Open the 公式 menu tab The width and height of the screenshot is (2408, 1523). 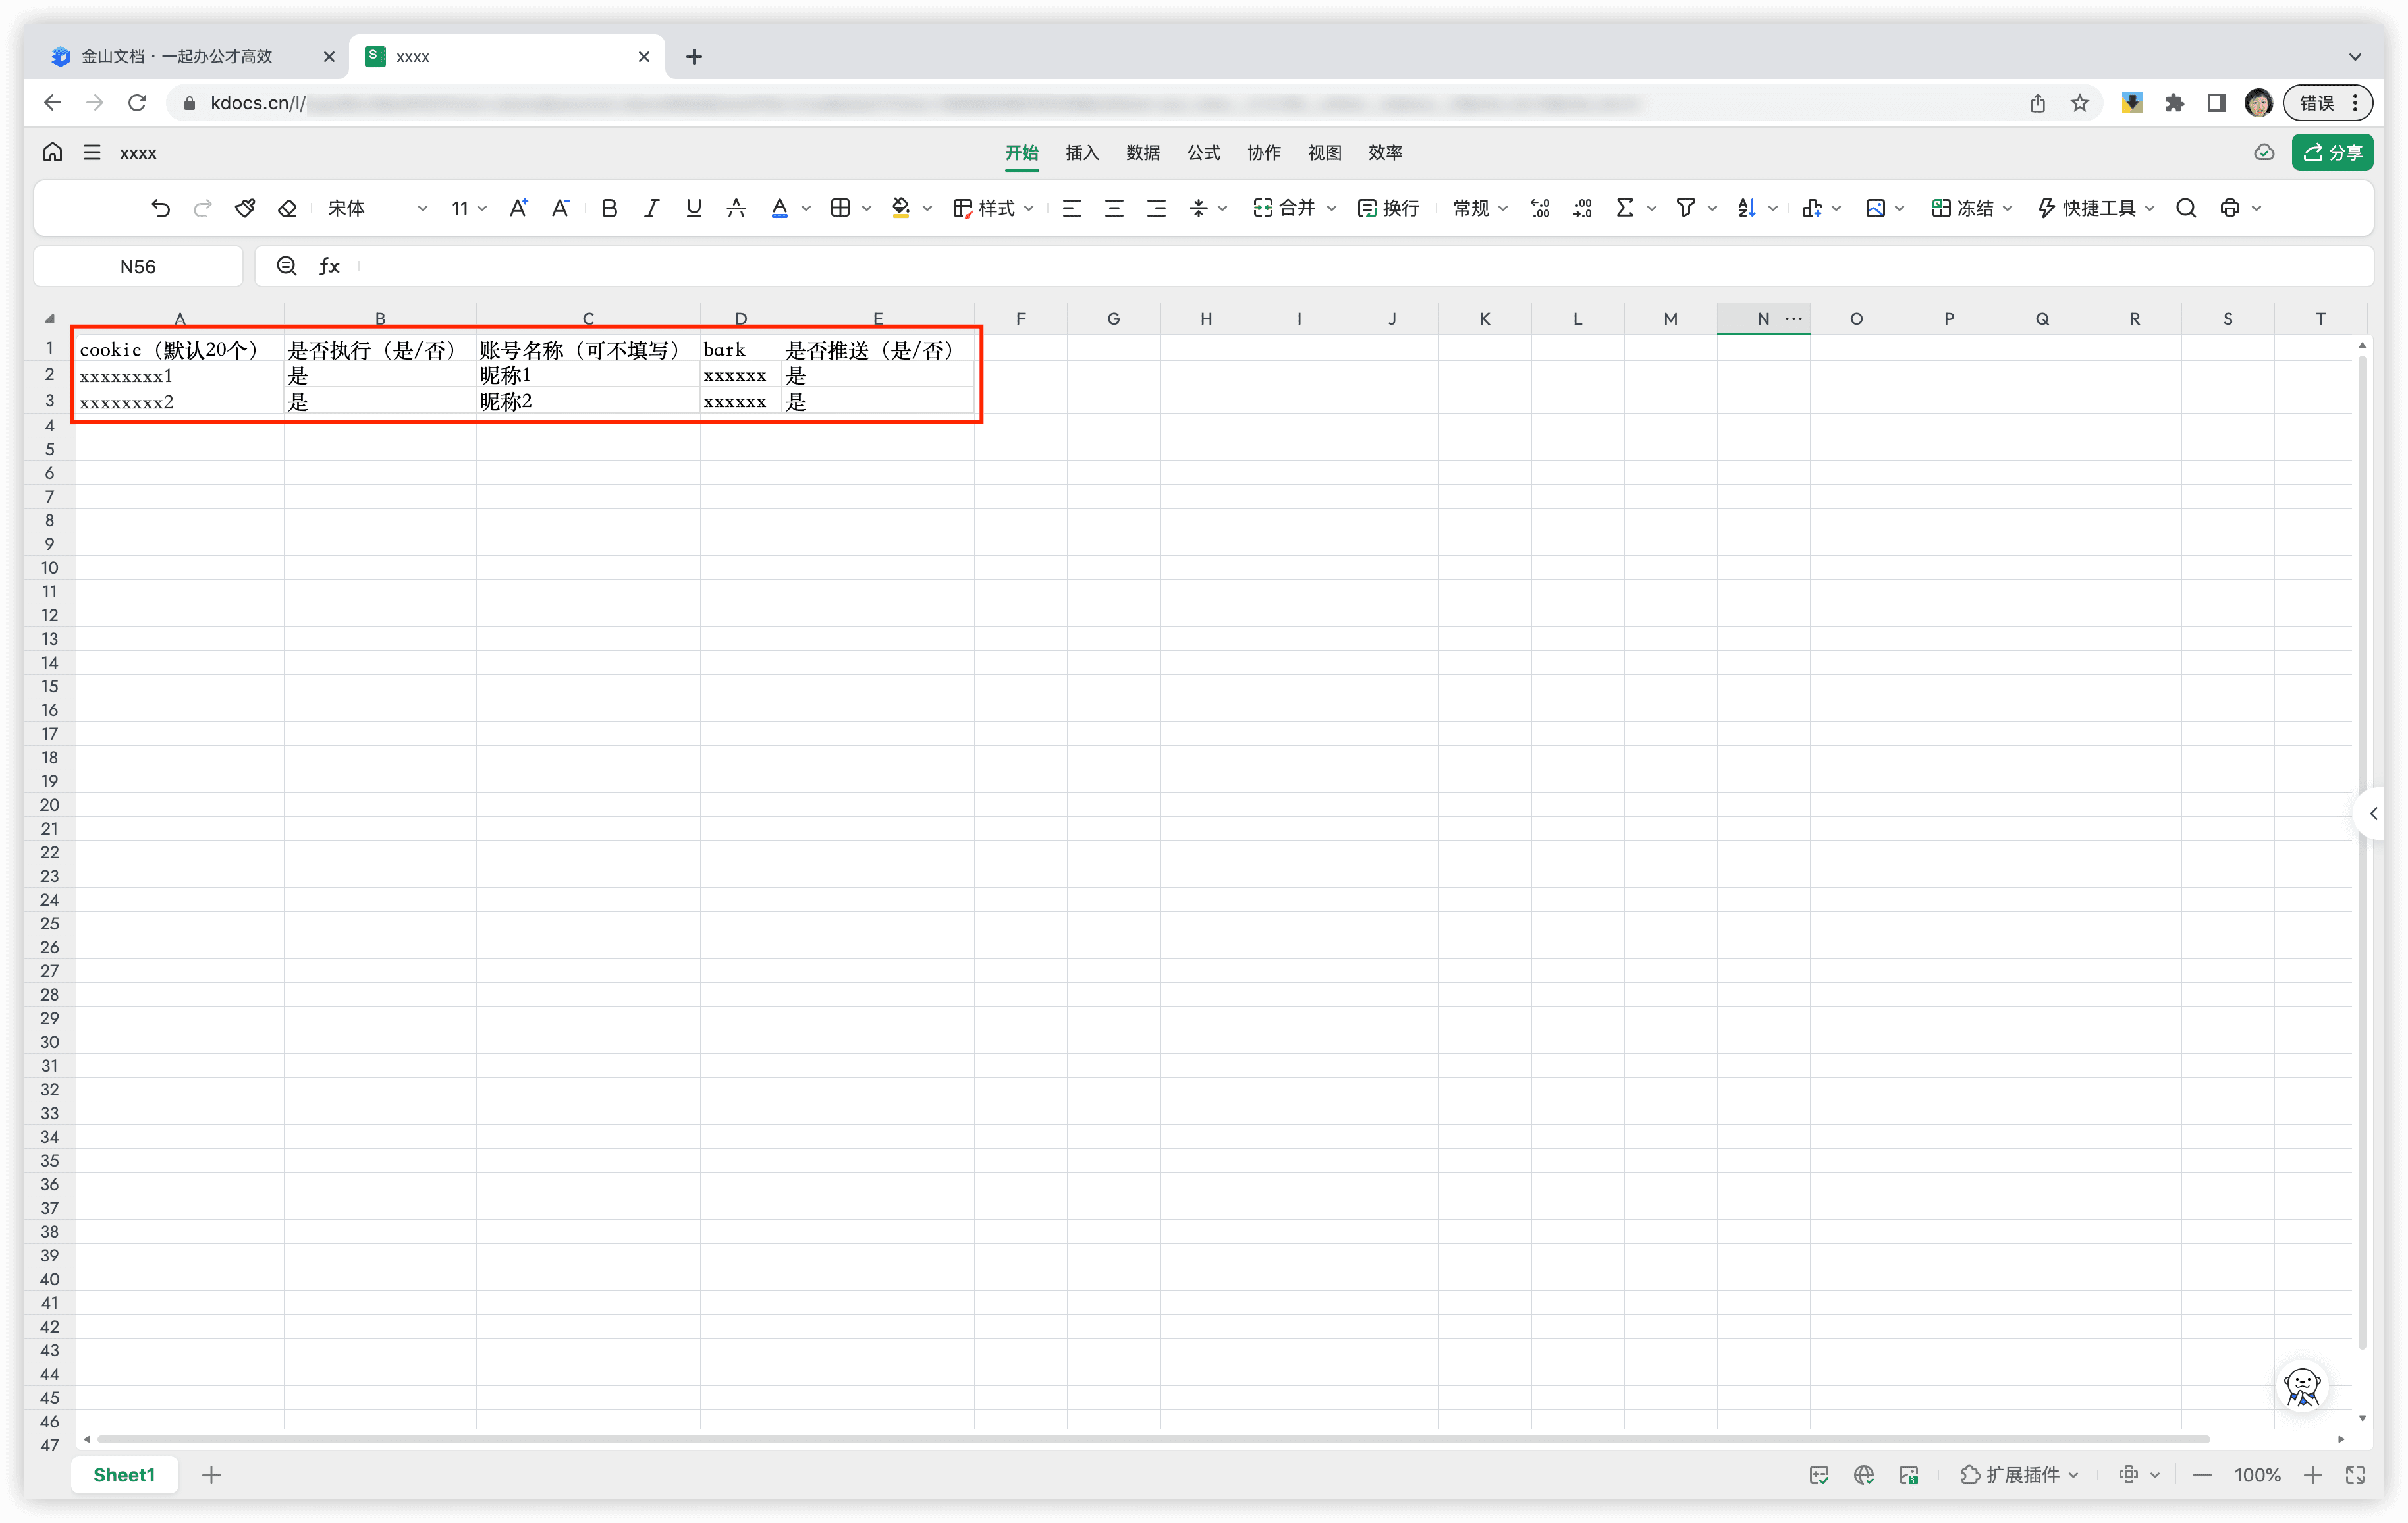tap(1203, 152)
